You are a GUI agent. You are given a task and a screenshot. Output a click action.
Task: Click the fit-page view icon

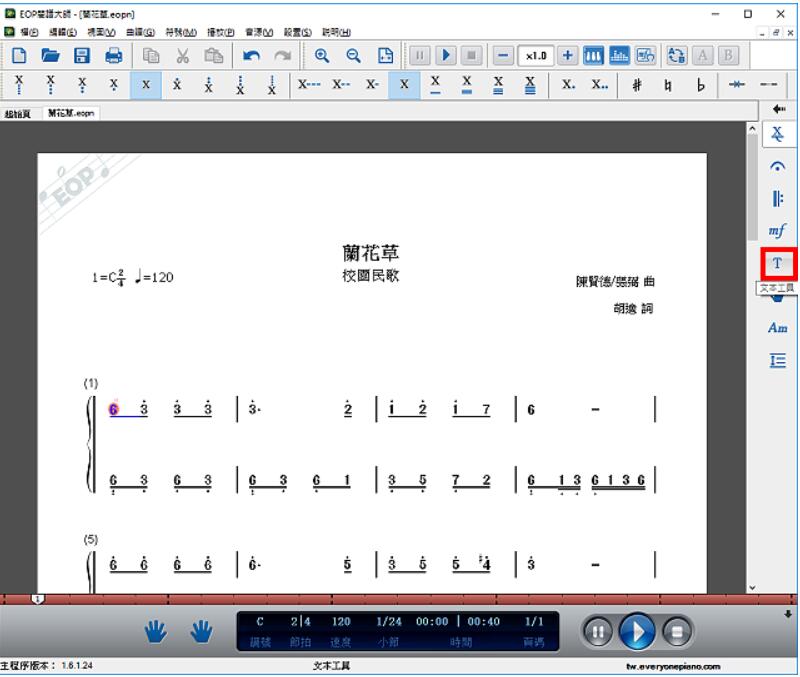pos(385,55)
